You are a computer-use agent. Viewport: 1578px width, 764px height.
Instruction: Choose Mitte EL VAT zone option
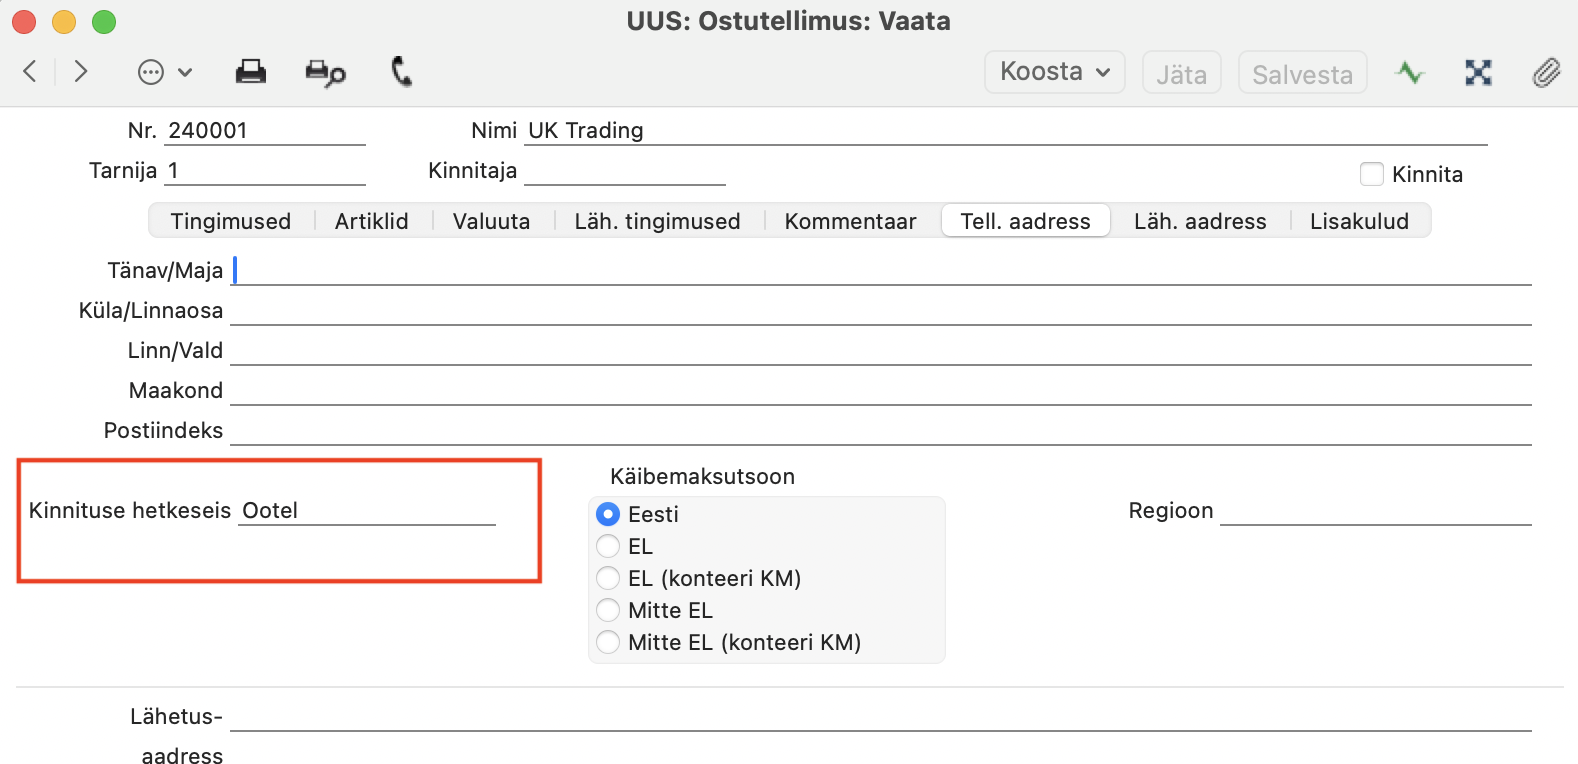608,610
